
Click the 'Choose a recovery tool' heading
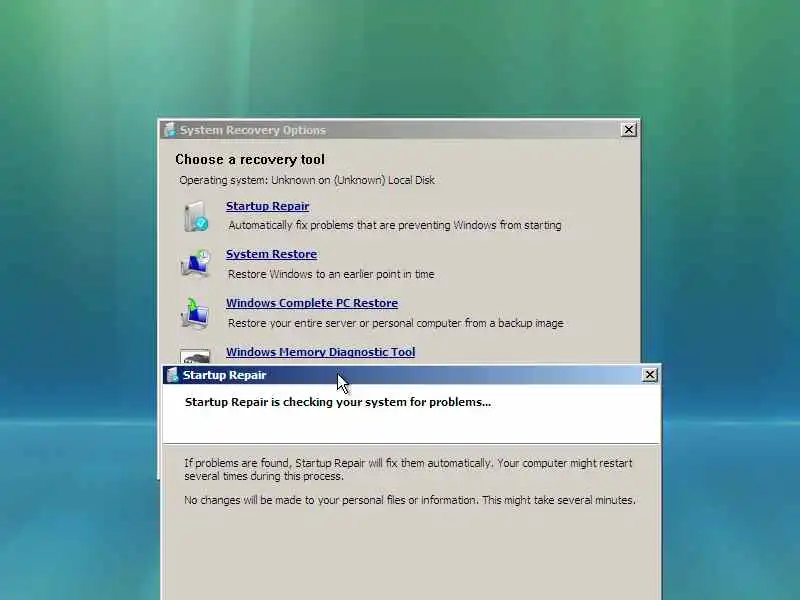[250, 160]
